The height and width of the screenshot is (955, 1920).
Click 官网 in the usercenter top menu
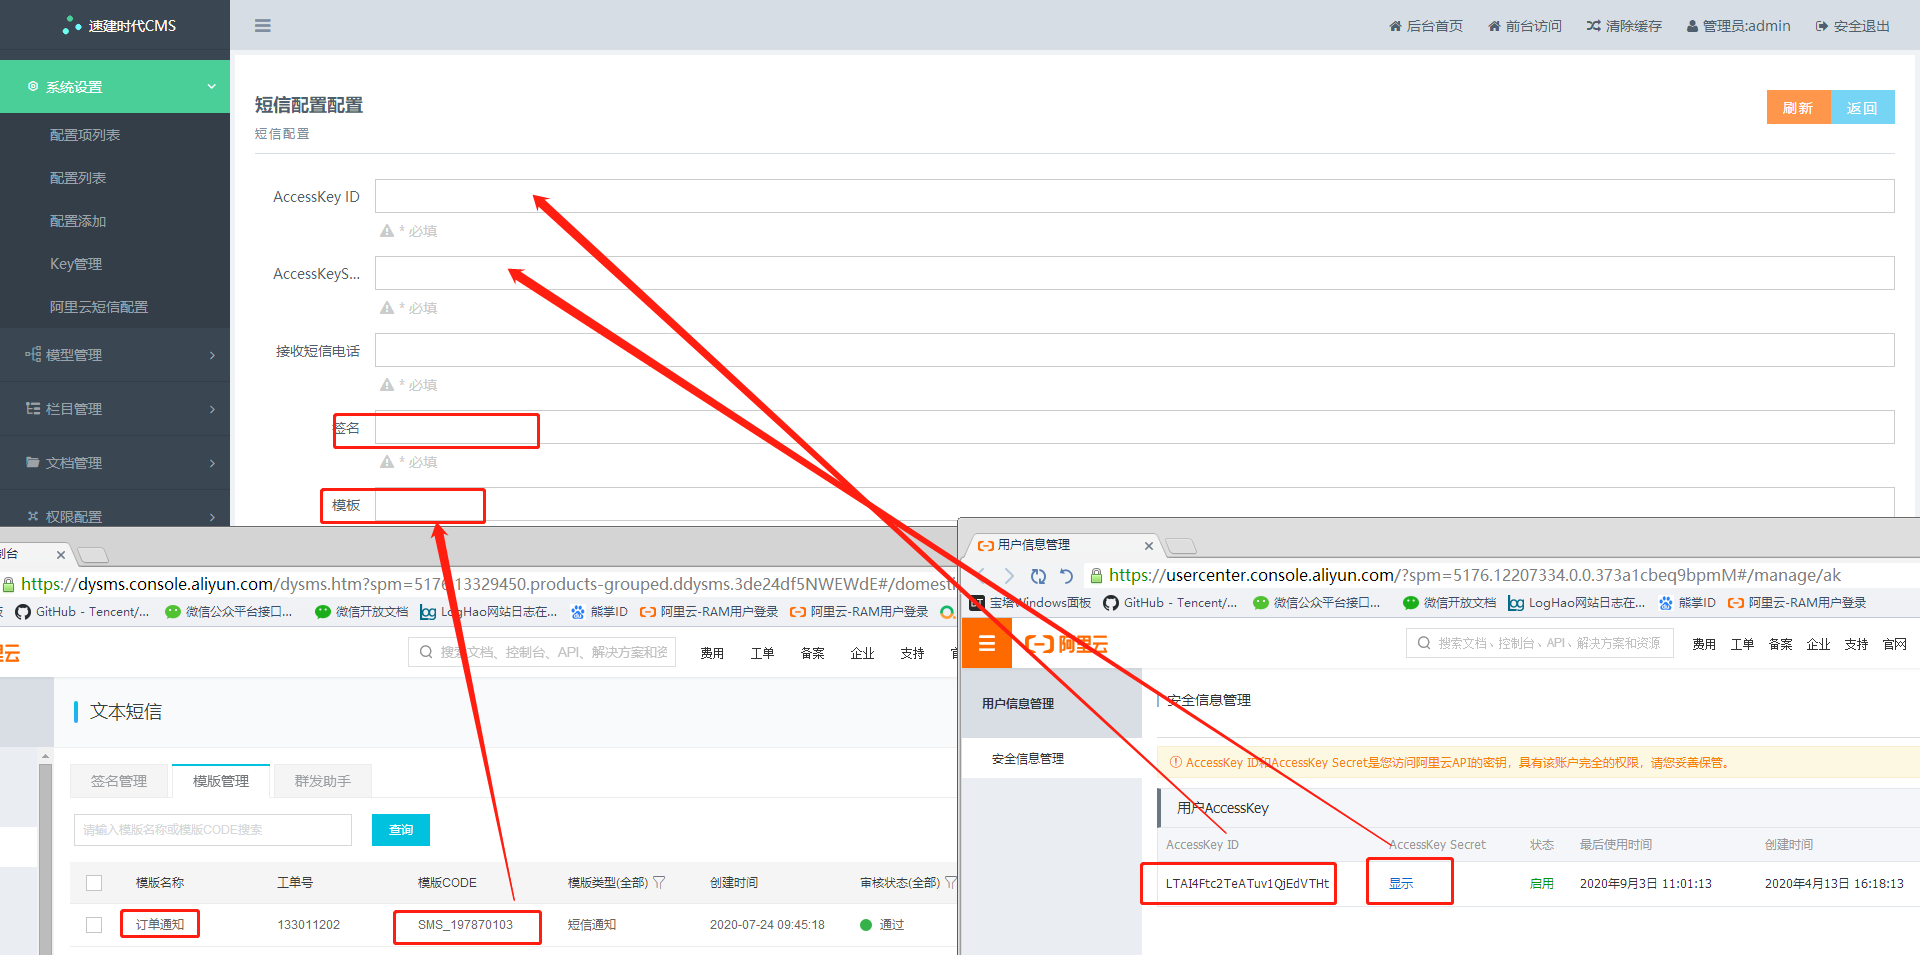click(x=1895, y=644)
